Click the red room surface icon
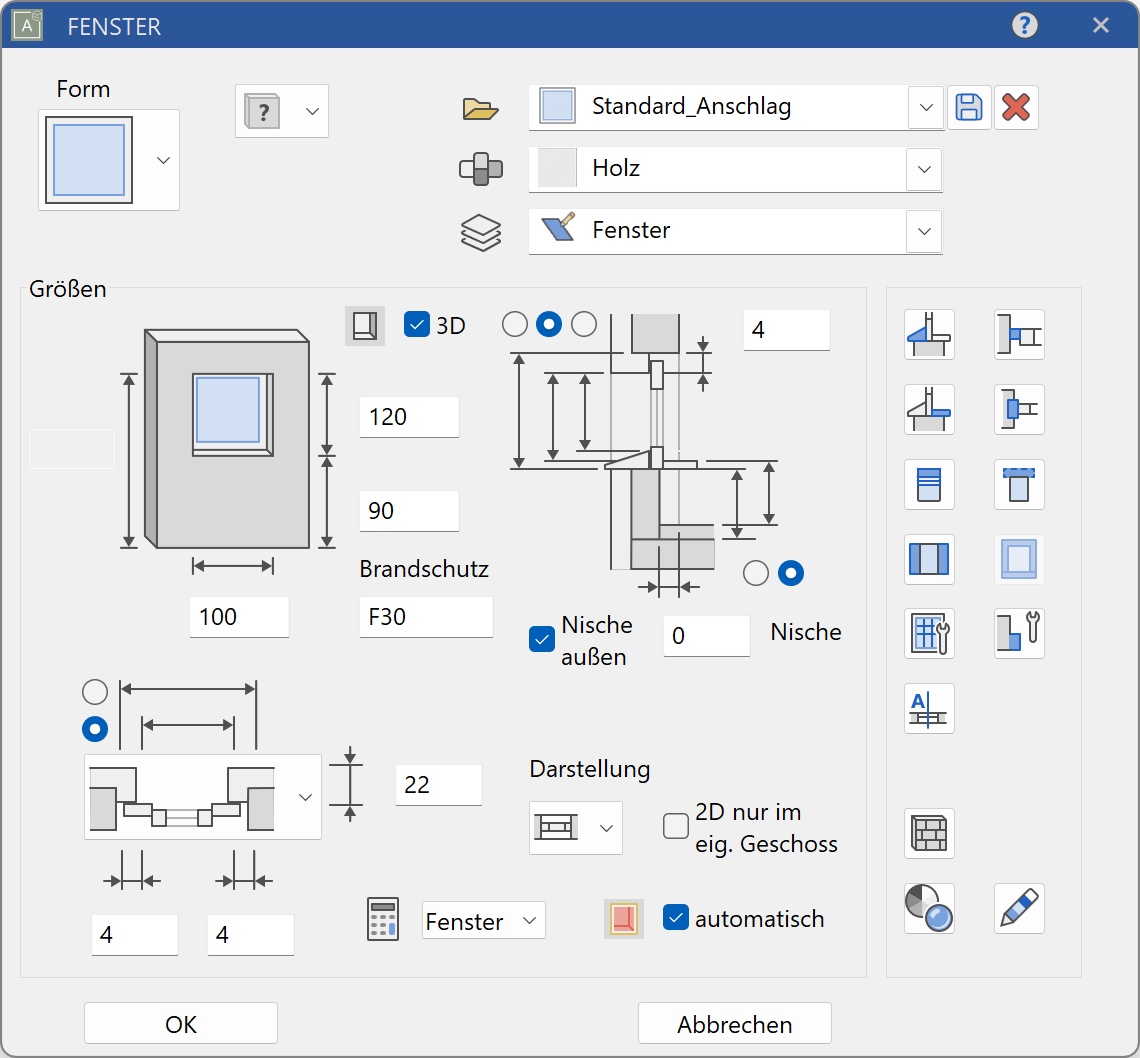1140x1058 pixels. (624, 918)
